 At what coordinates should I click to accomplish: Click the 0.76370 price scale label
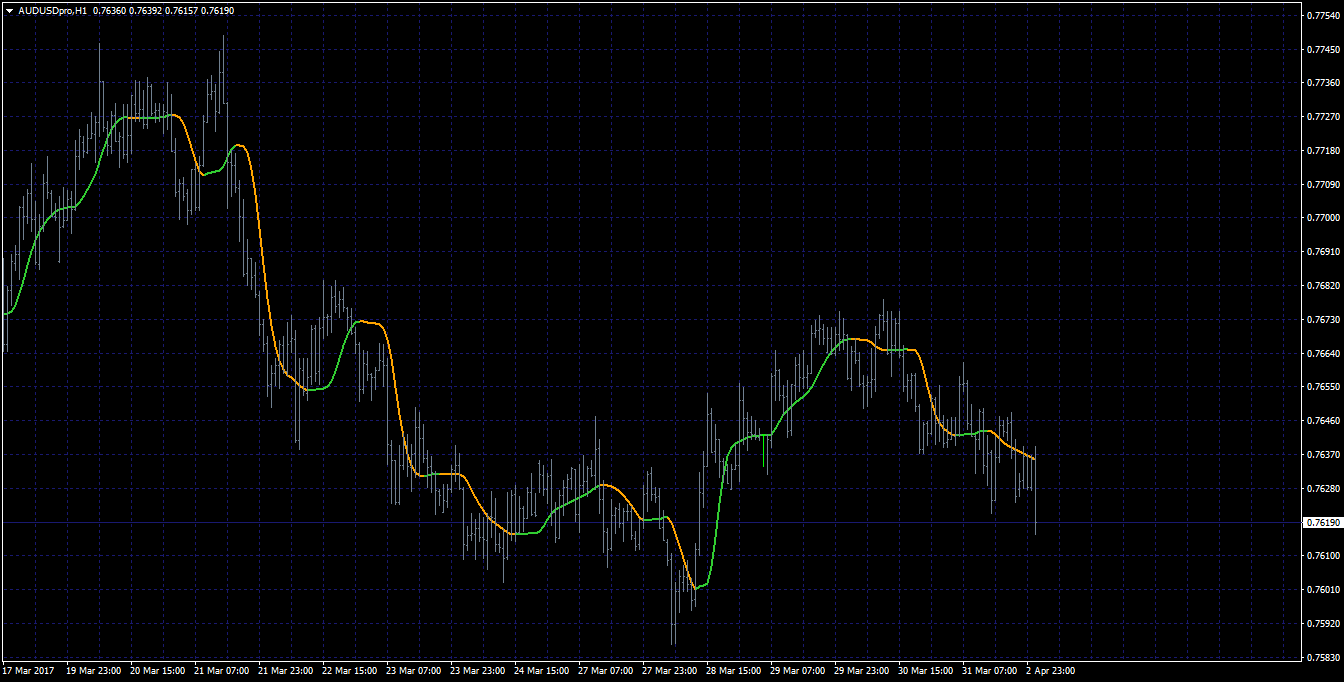tap(1323, 454)
